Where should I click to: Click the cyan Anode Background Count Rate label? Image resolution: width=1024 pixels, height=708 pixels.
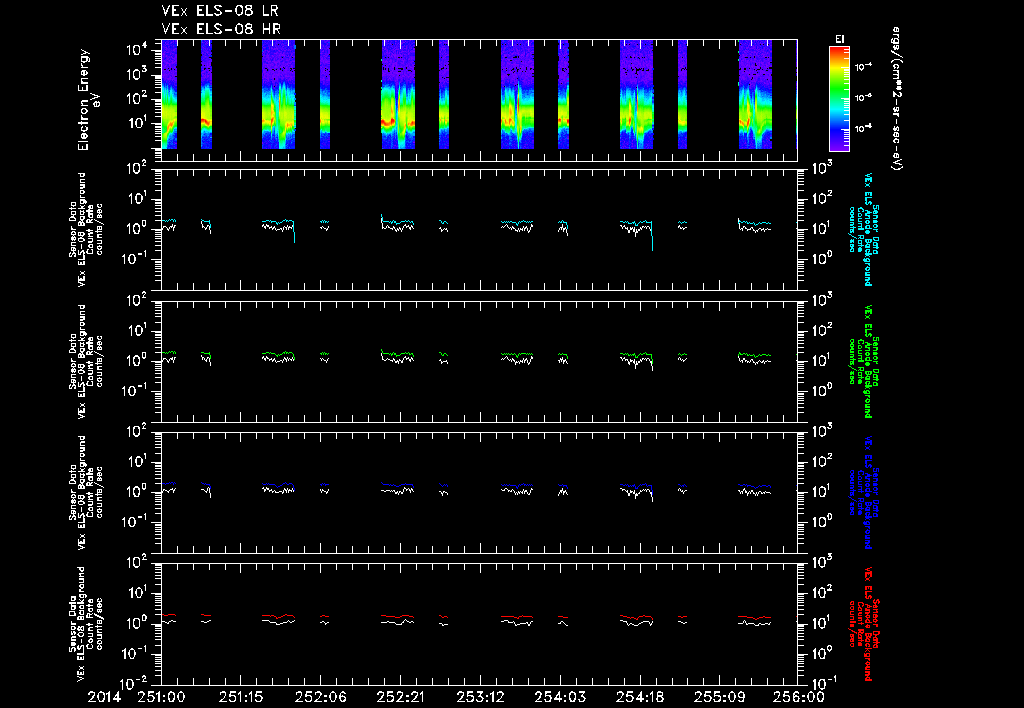tap(863, 229)
